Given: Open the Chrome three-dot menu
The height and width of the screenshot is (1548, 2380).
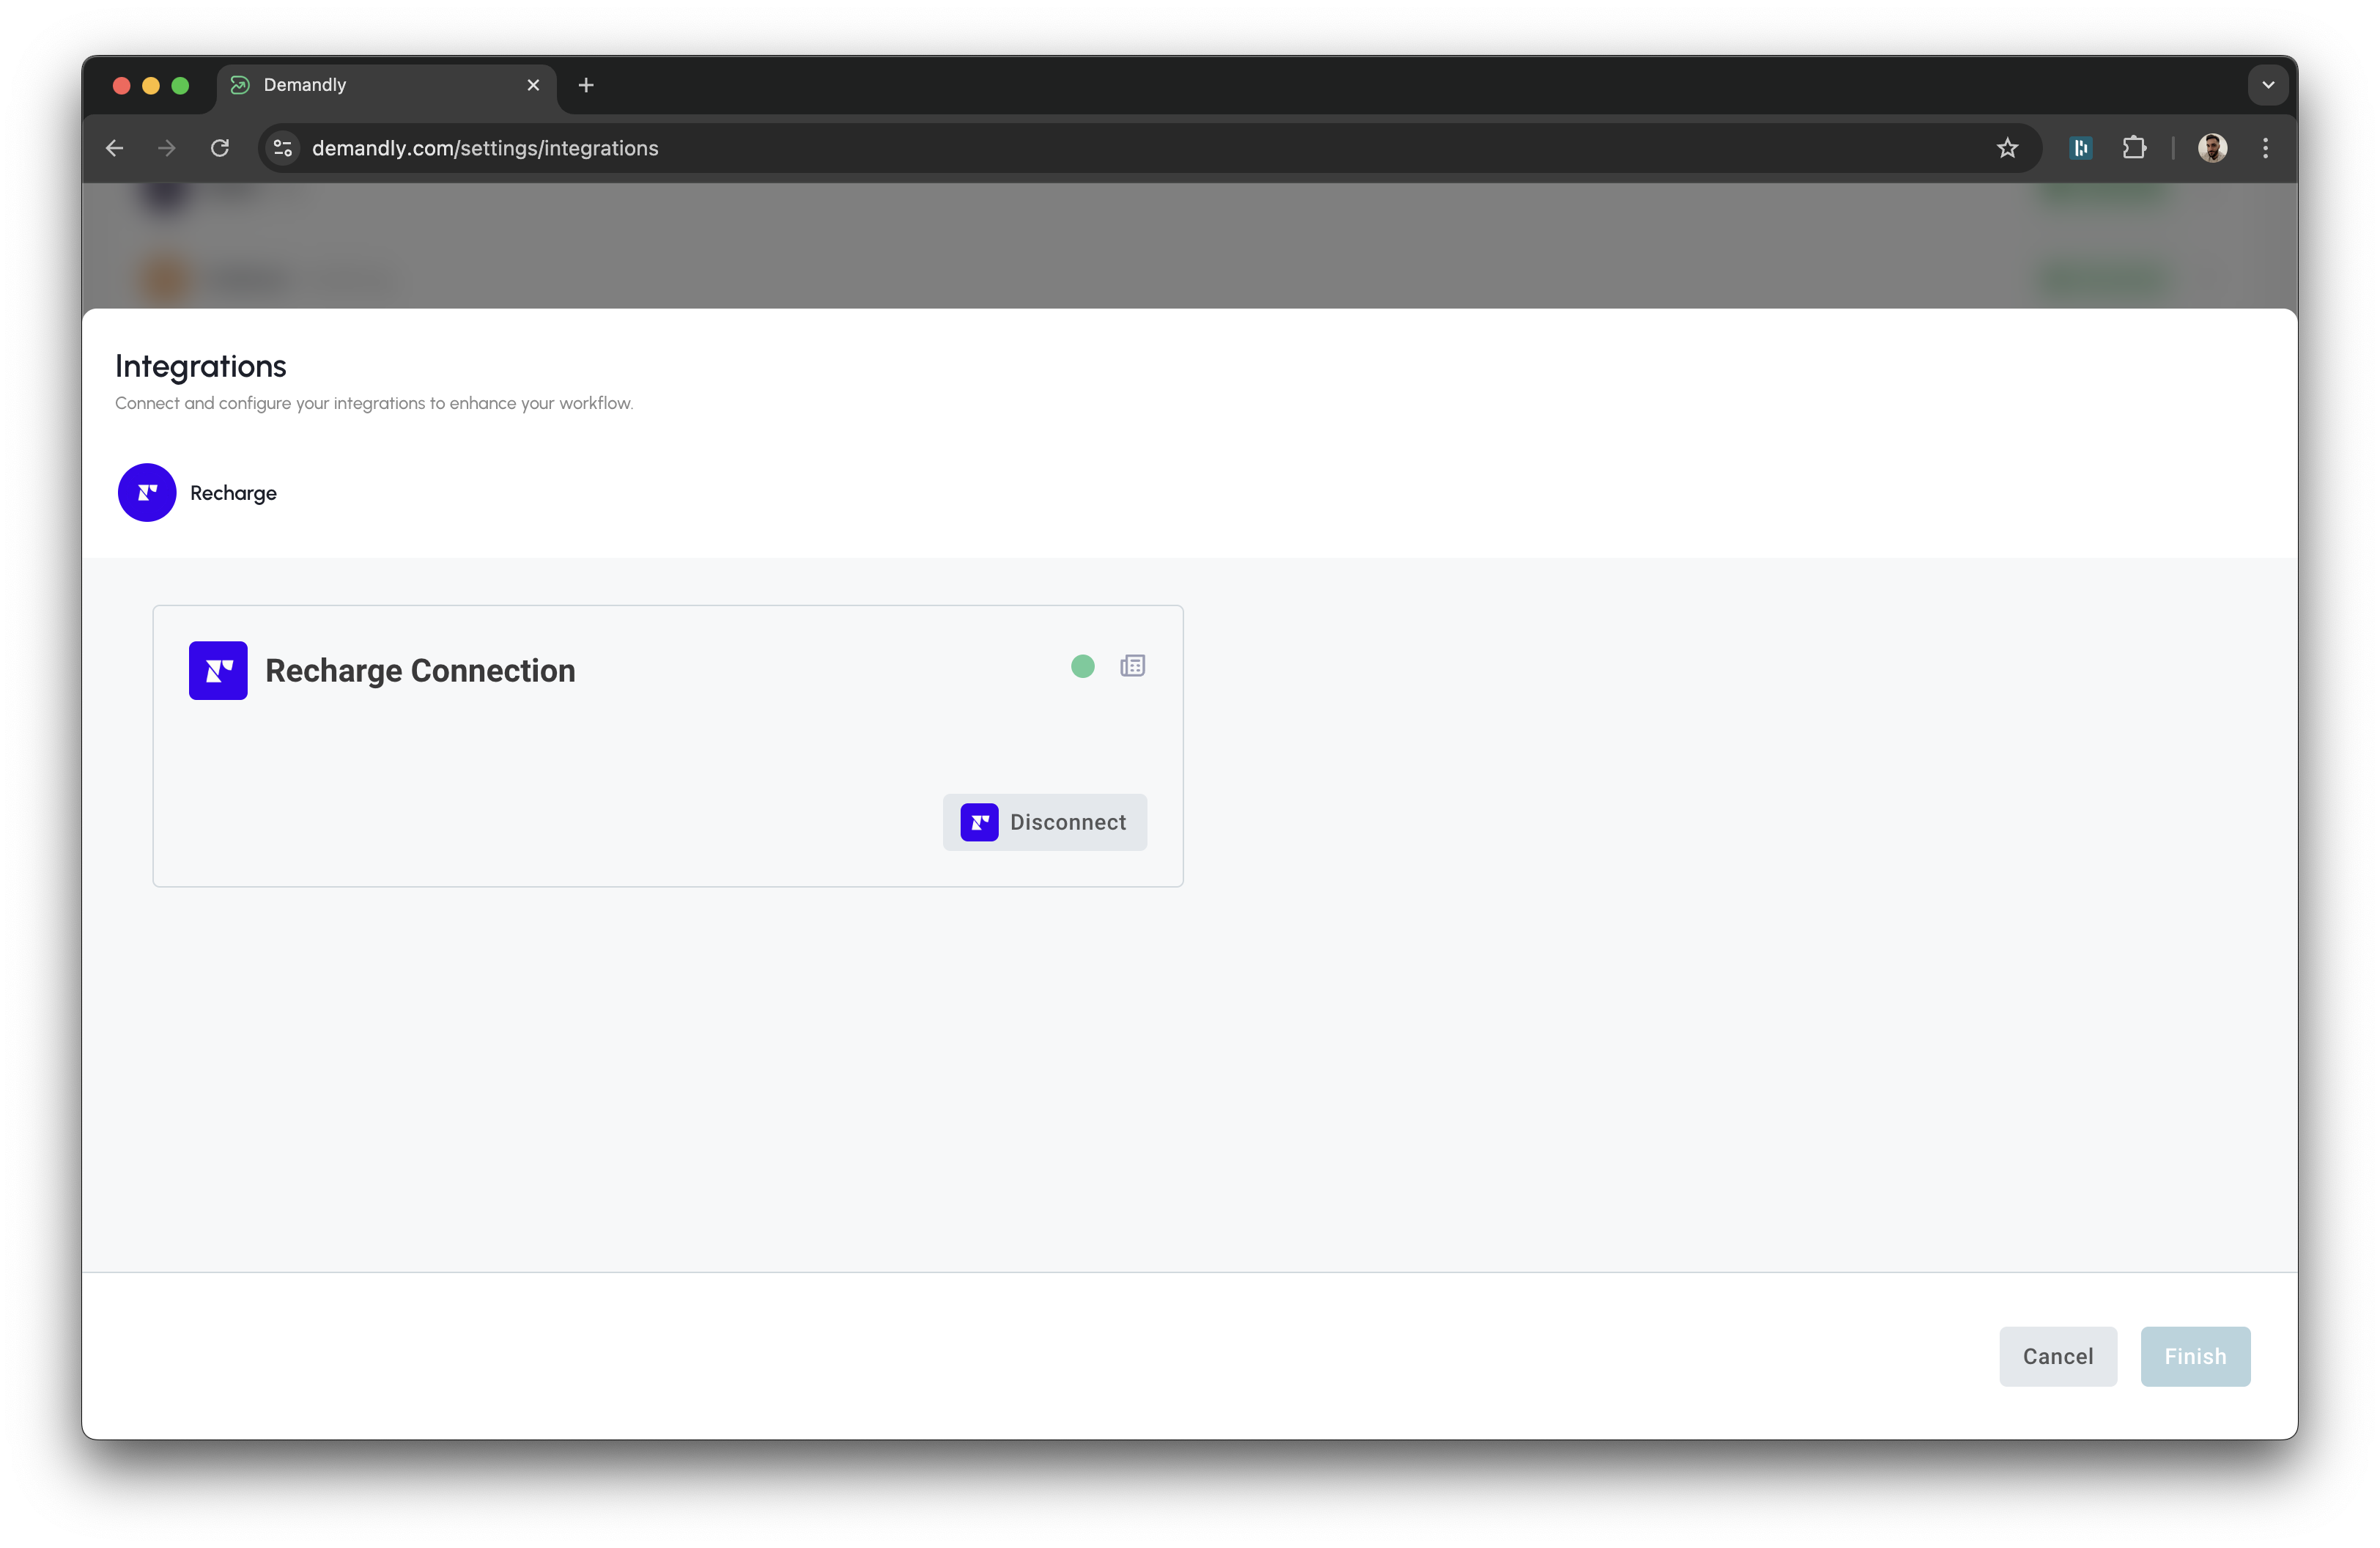Looking at the screenshot, I should [2265, 148].
